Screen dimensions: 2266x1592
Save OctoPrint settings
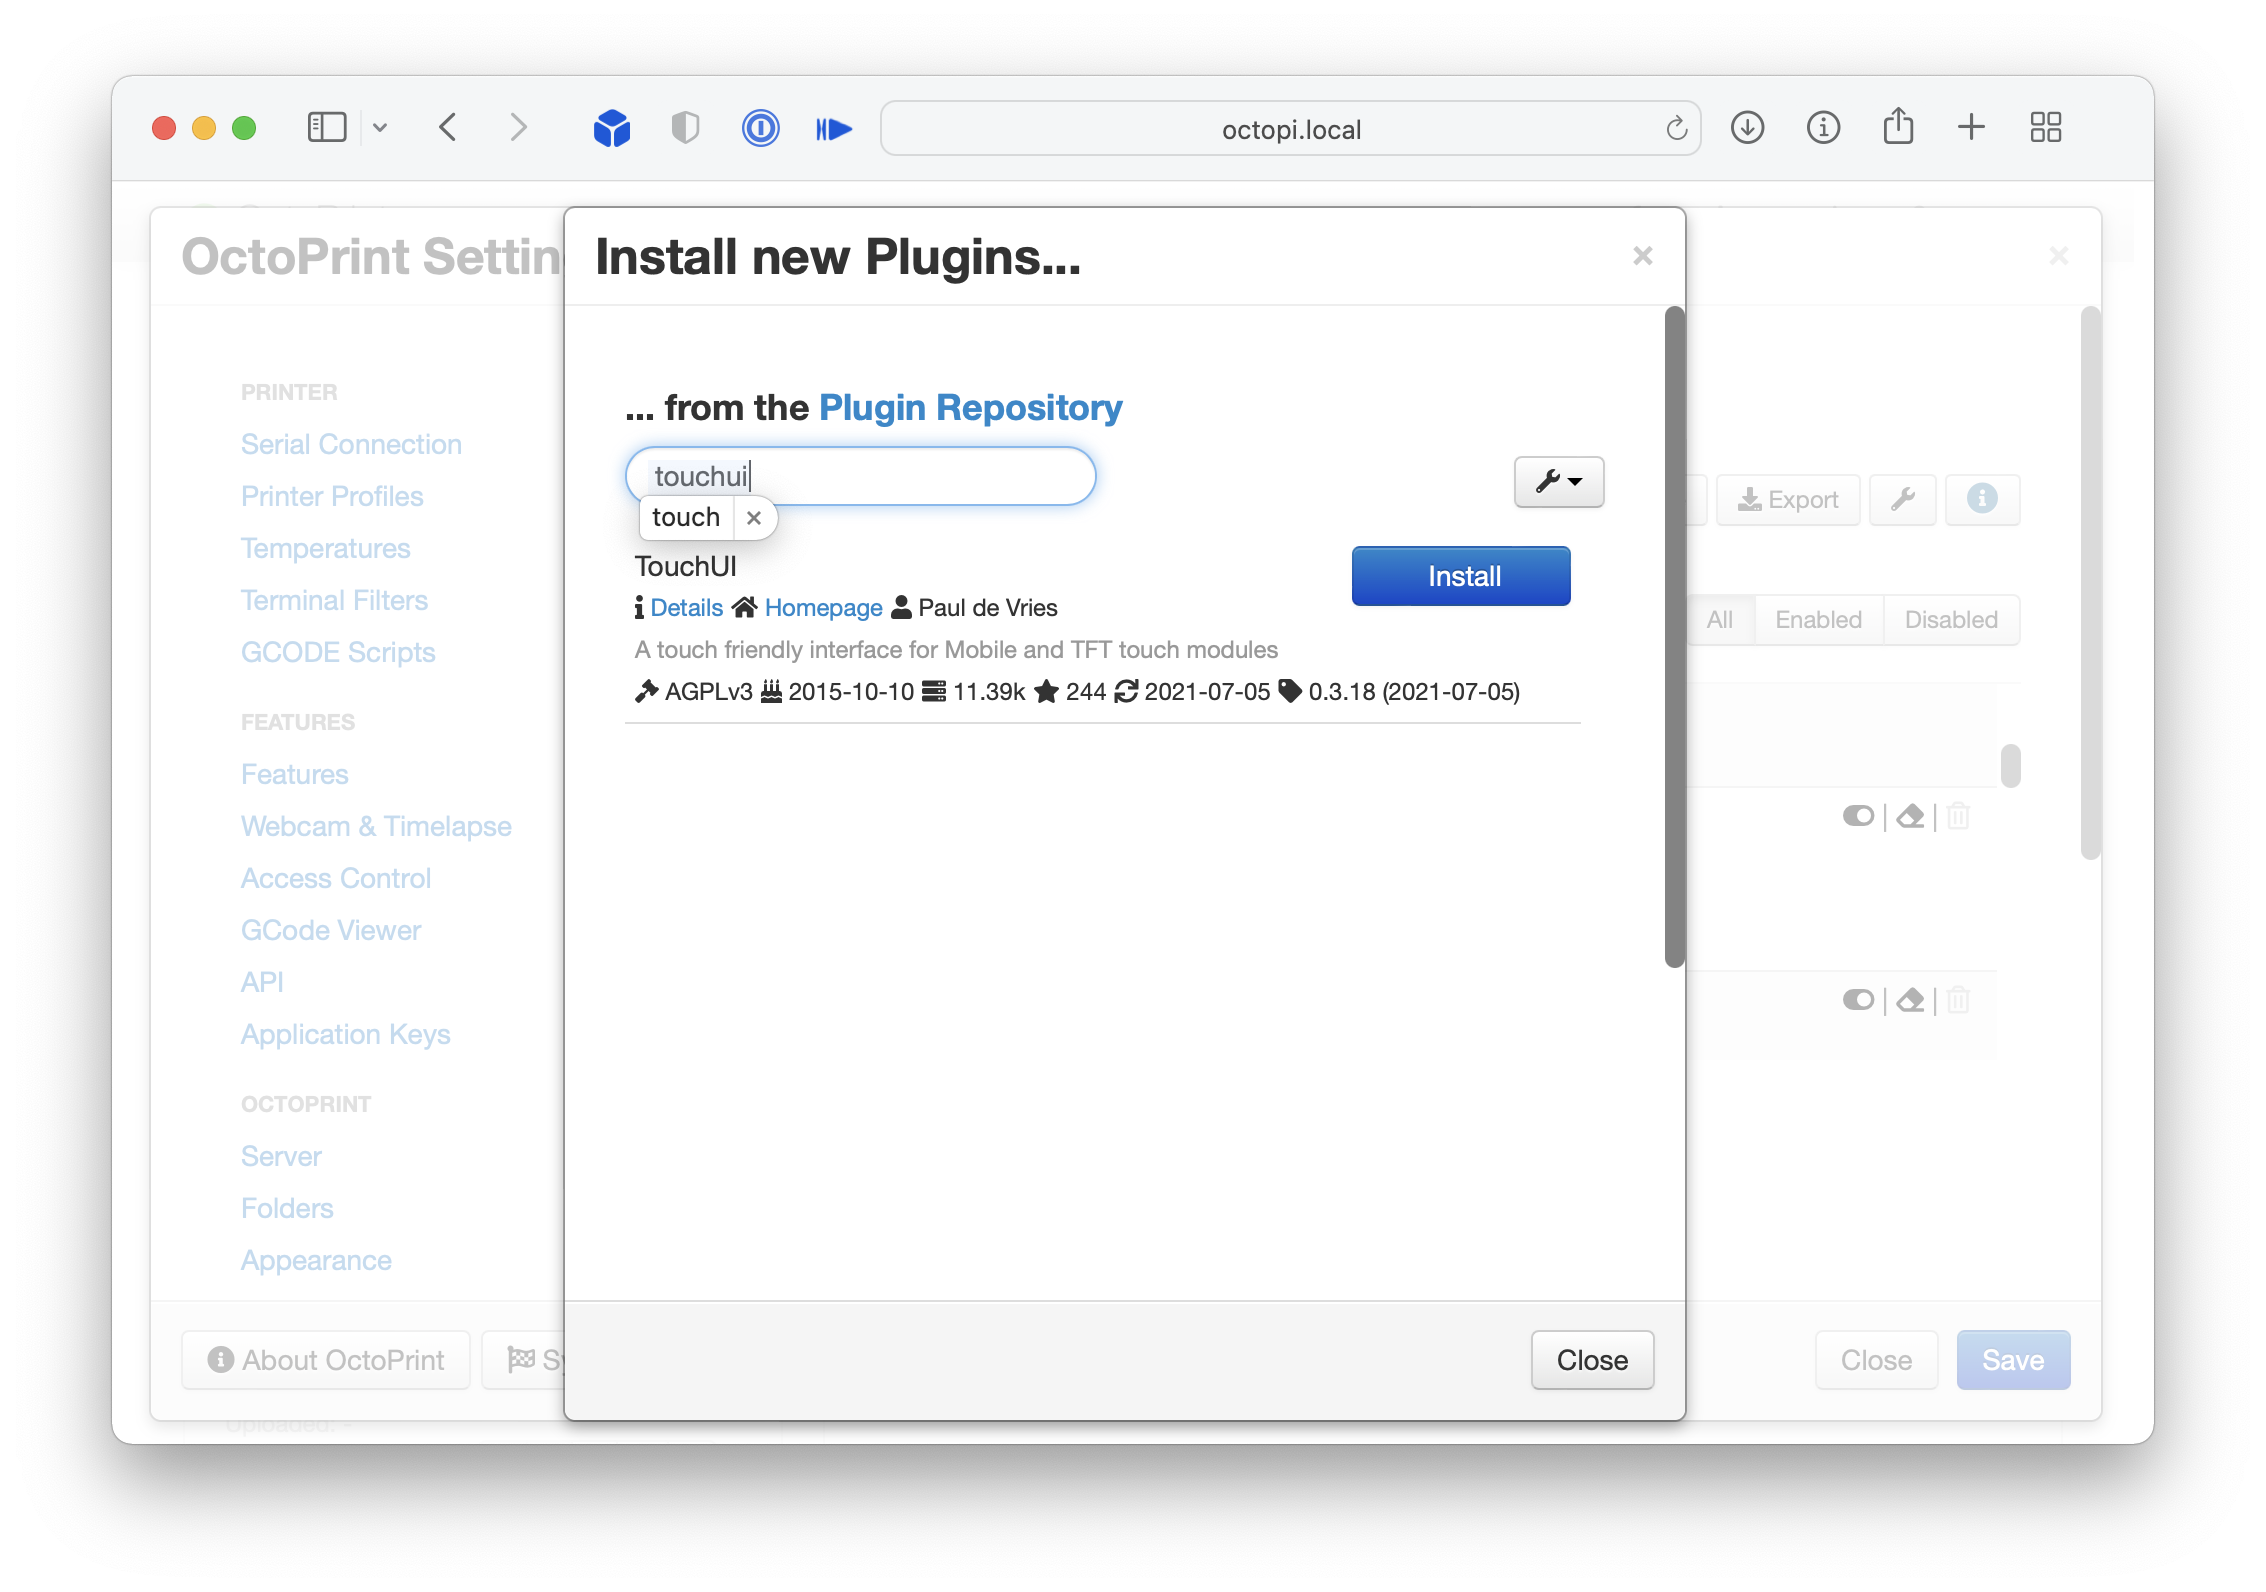(2013, 1360)
